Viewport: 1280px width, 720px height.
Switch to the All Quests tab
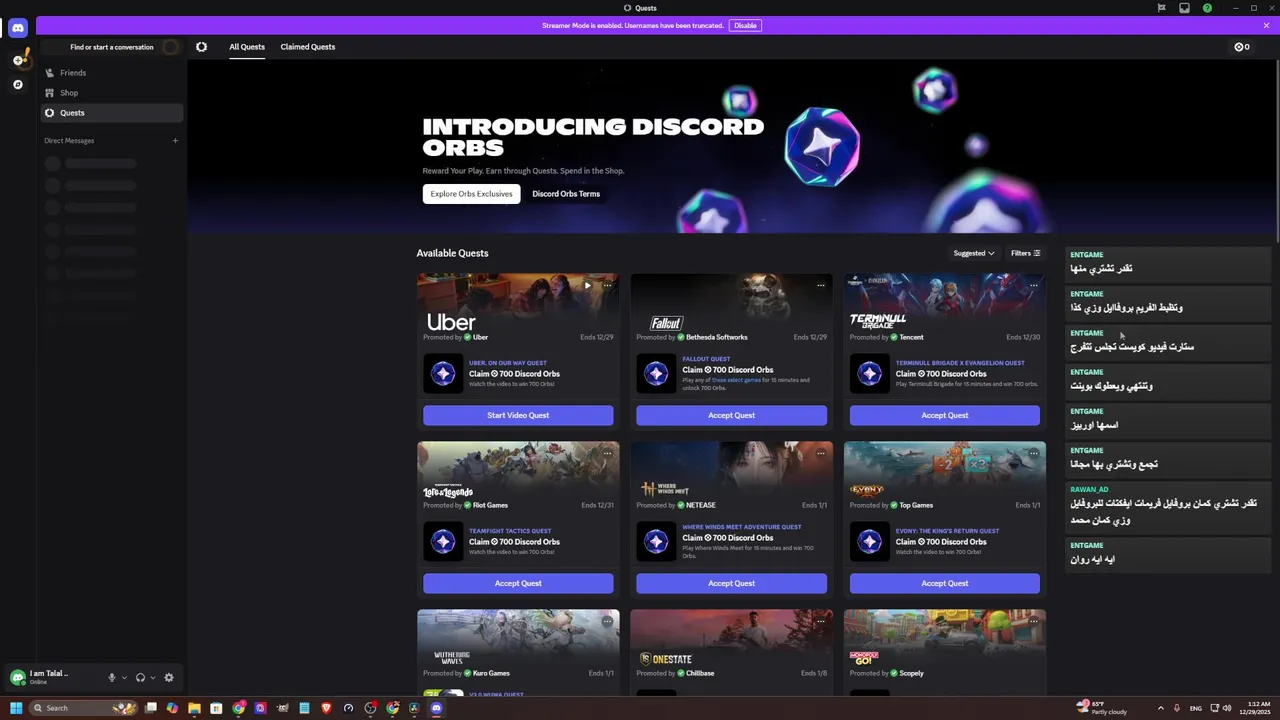coord(247,47)
